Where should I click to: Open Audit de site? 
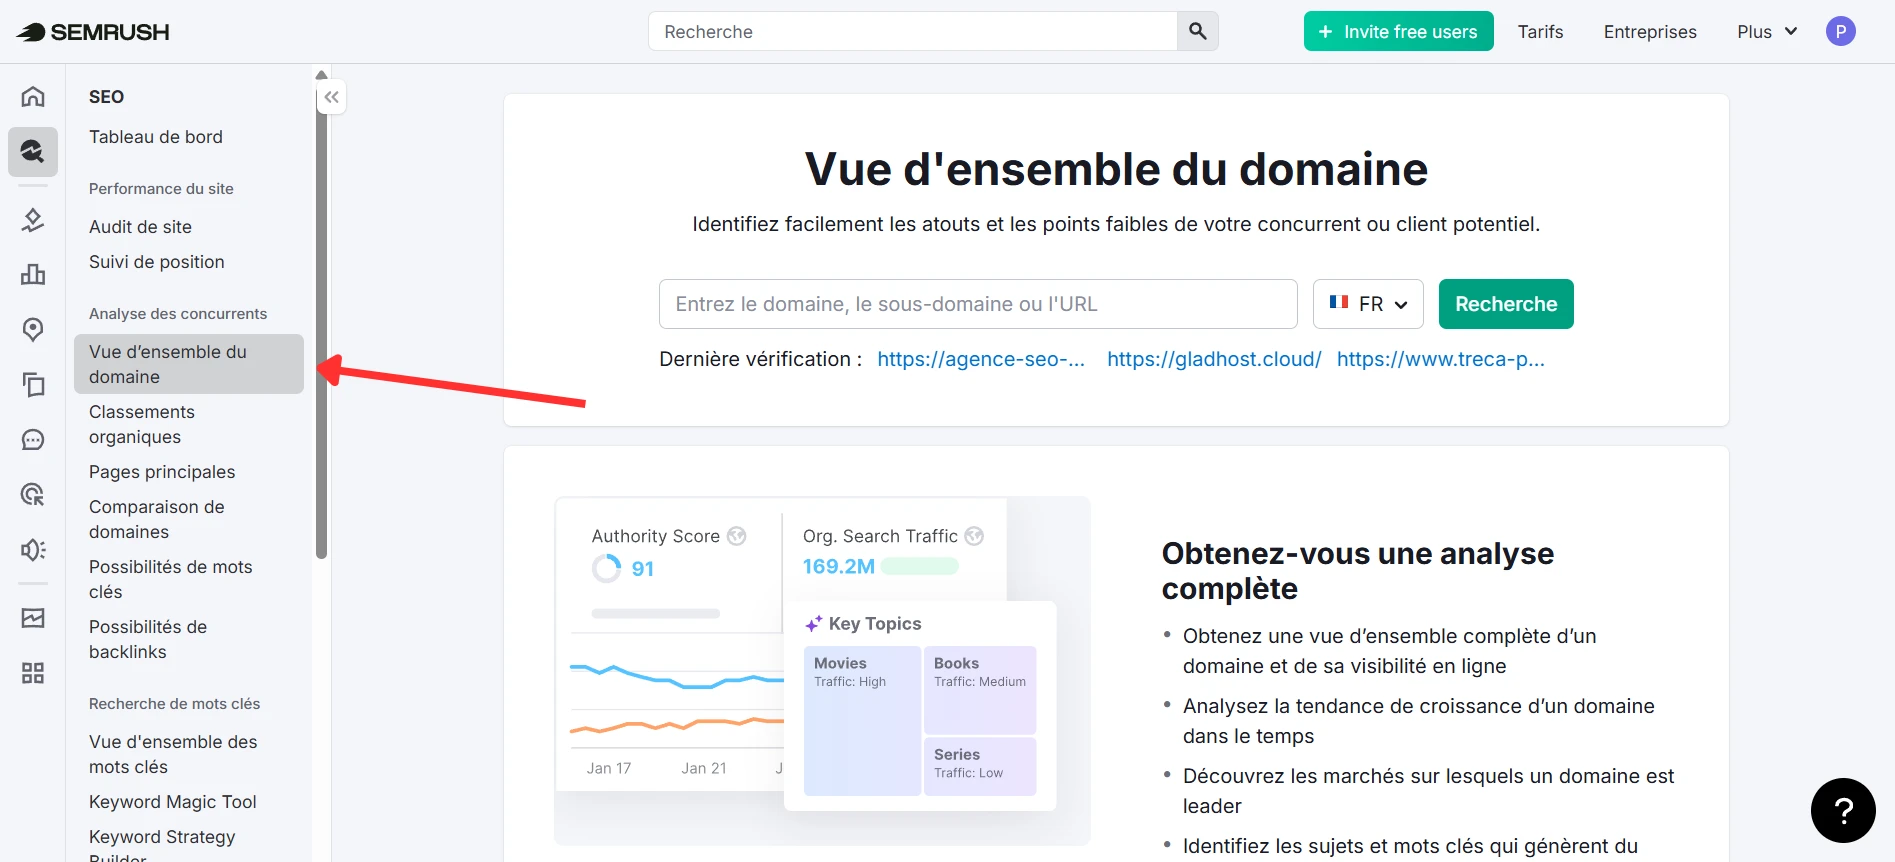point(140,227)
